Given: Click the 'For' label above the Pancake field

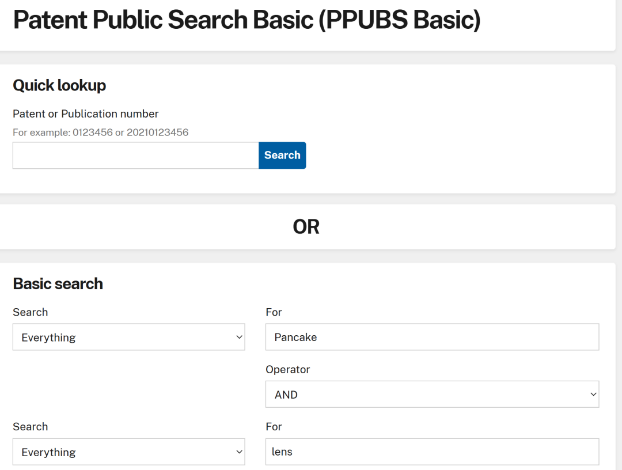Looking at the screenshot, I should 273,312.
